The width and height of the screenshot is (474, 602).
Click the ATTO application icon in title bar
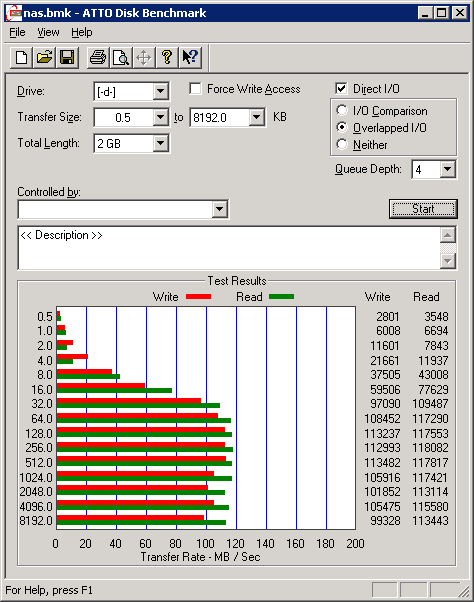tap(14, 13)
